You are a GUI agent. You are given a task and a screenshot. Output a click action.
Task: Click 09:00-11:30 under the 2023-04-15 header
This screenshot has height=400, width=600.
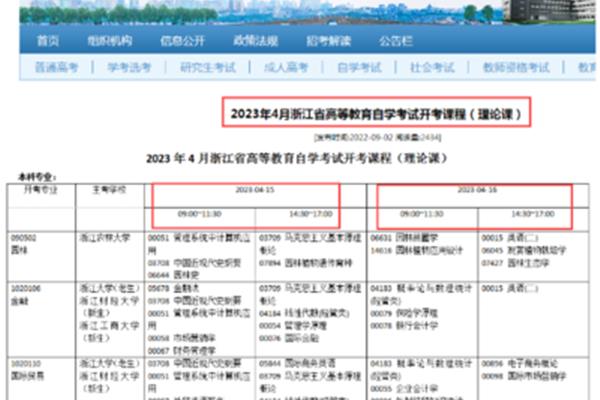tap(199, 214)
